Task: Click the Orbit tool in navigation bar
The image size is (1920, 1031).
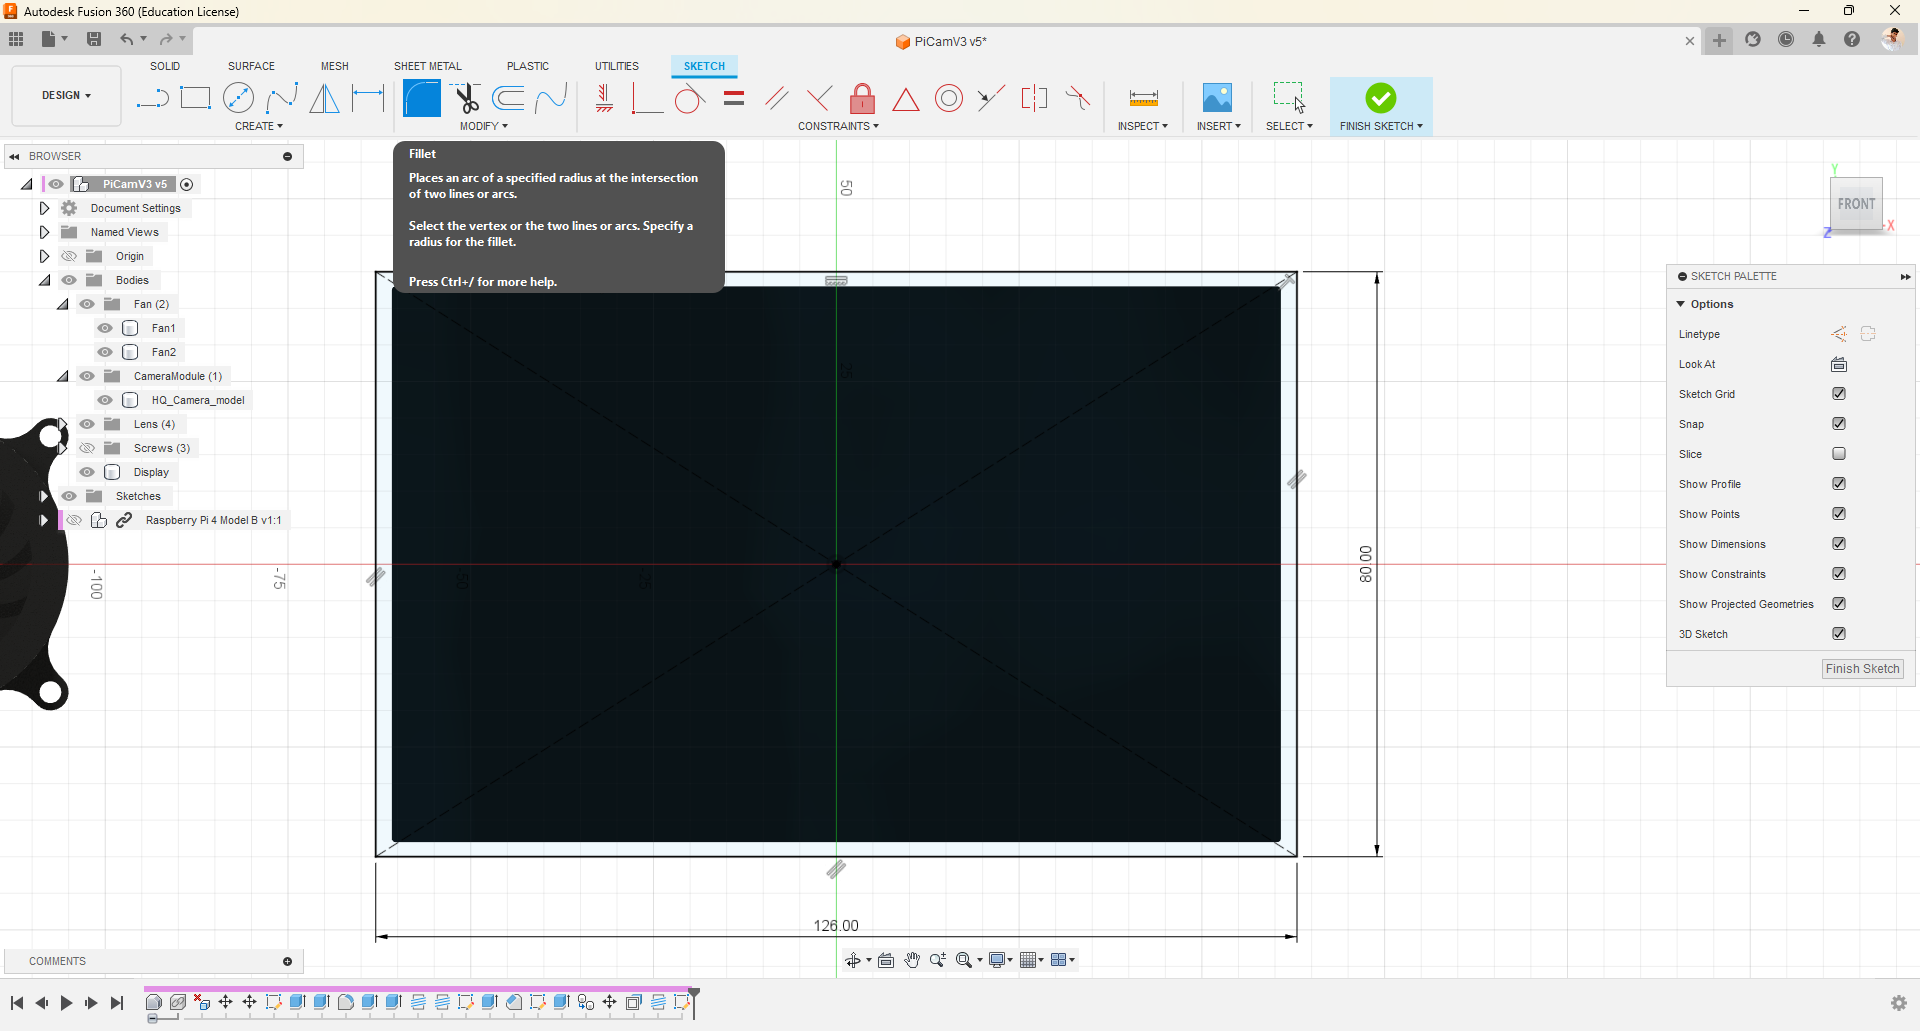Action: coord(852,960)
